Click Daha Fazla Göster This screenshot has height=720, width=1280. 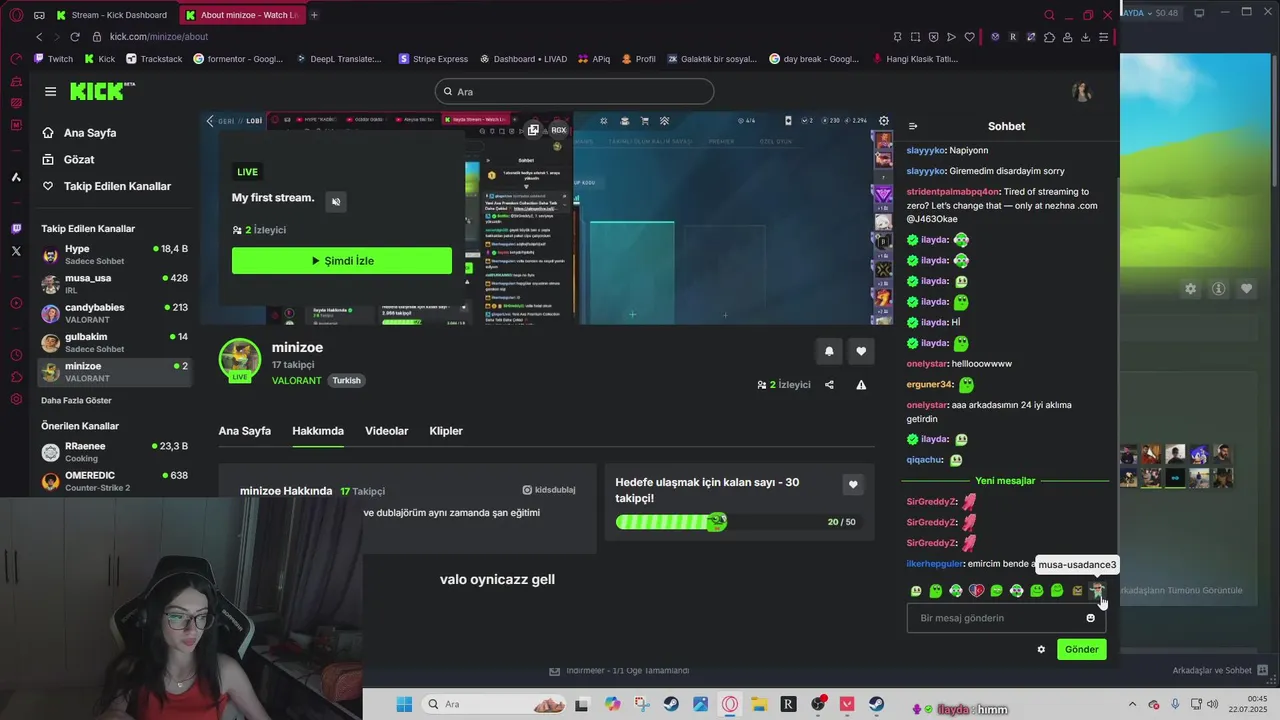click(77, 401)
